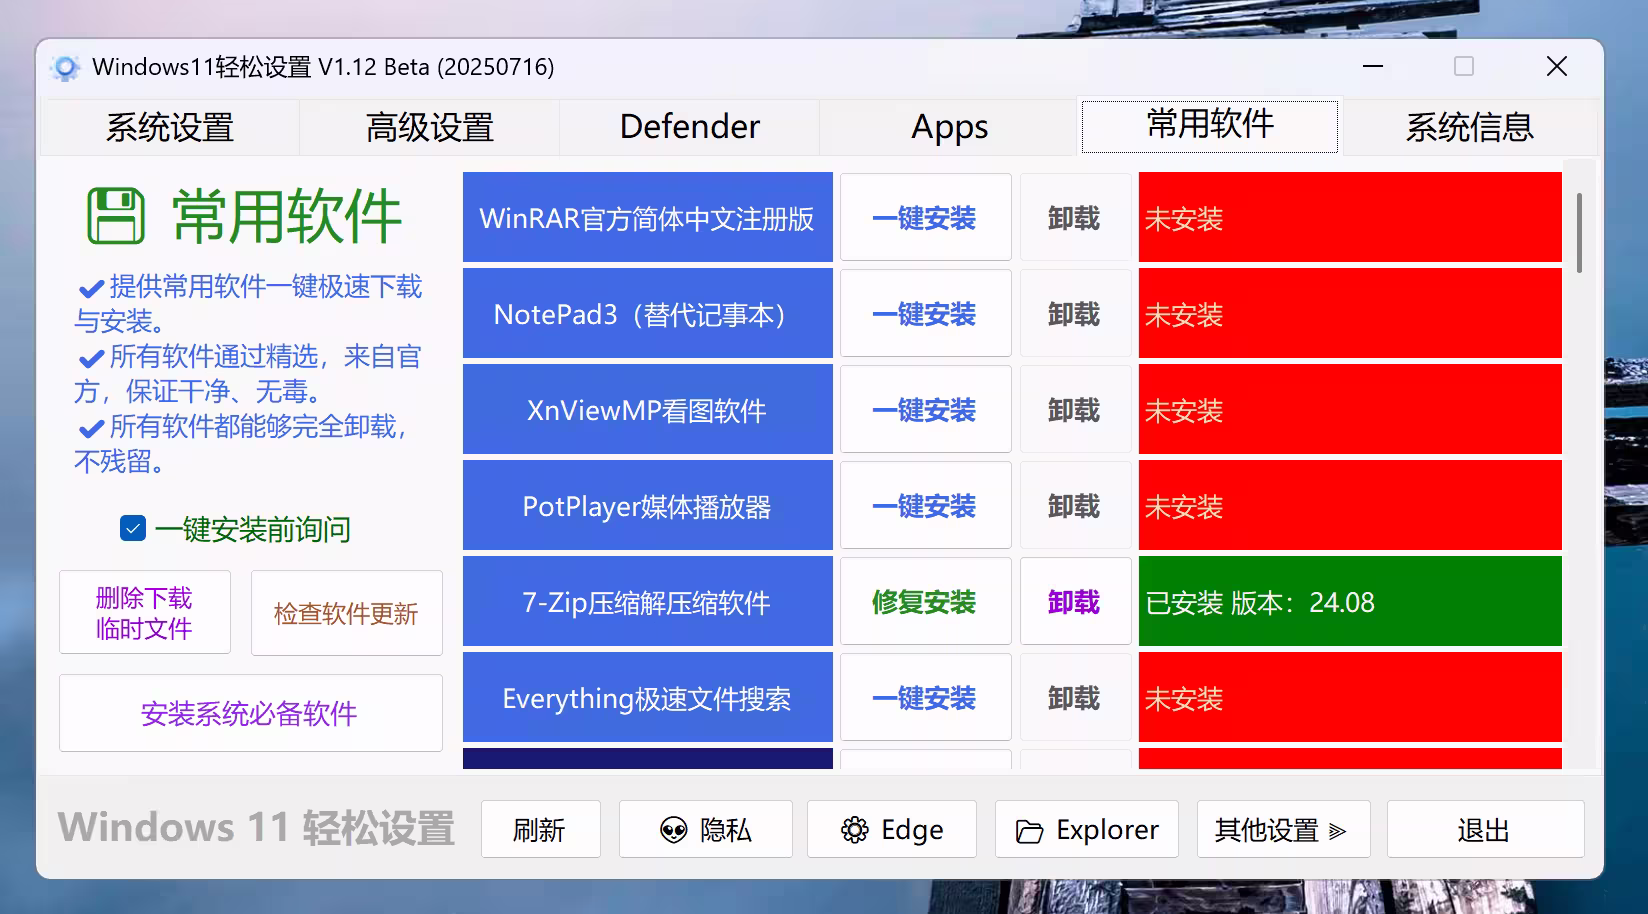Click 一键安装 for XnViewMP
The image size is (1648, 914).
tap(926, 410)
